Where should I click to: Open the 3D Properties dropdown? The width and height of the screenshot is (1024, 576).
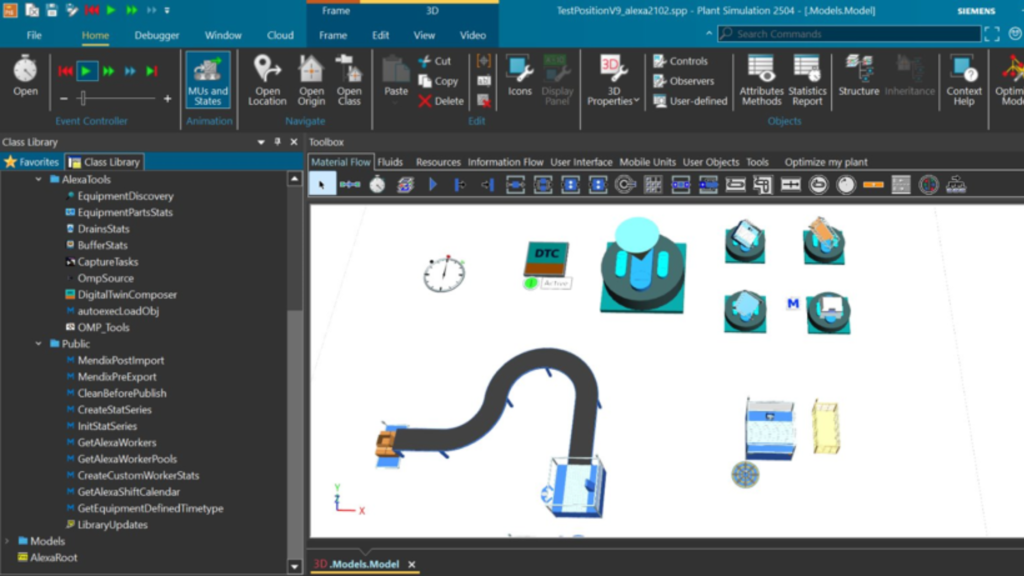click(613, 80)
